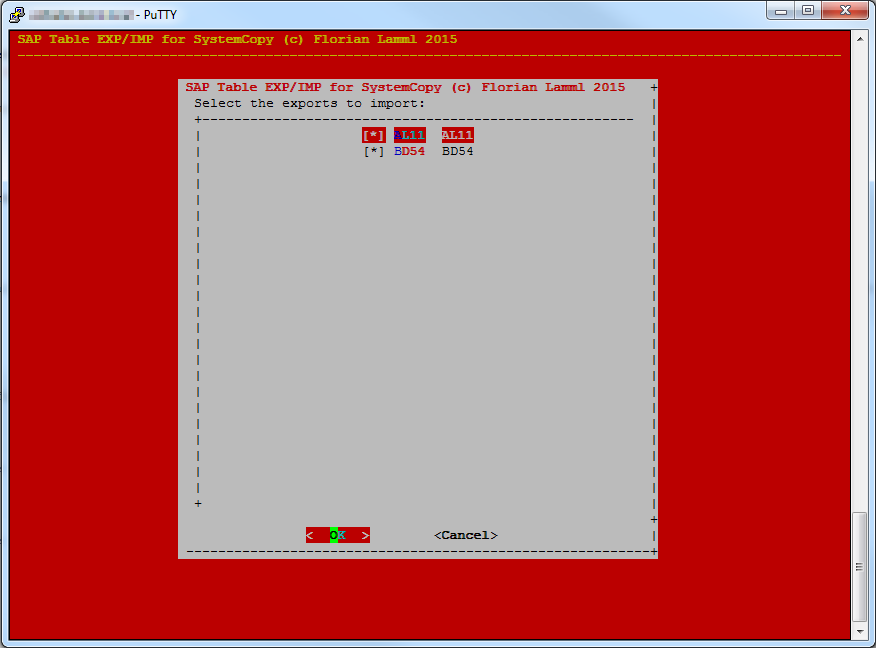Click the 'Select the exports to import:' prompt
The height and width of the screenshot is (648, 876).
tap(310, 104)
